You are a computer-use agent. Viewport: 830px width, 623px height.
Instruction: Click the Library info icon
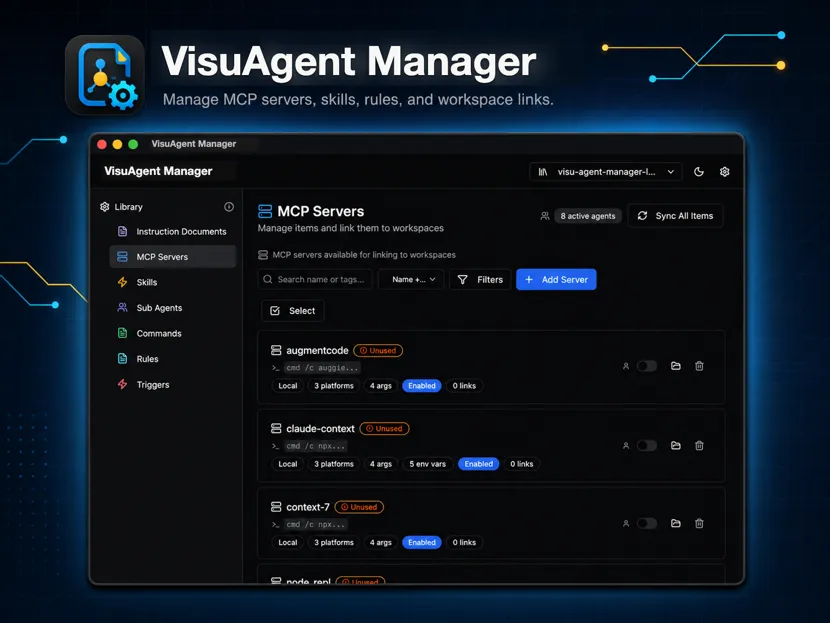click(229, 207)
